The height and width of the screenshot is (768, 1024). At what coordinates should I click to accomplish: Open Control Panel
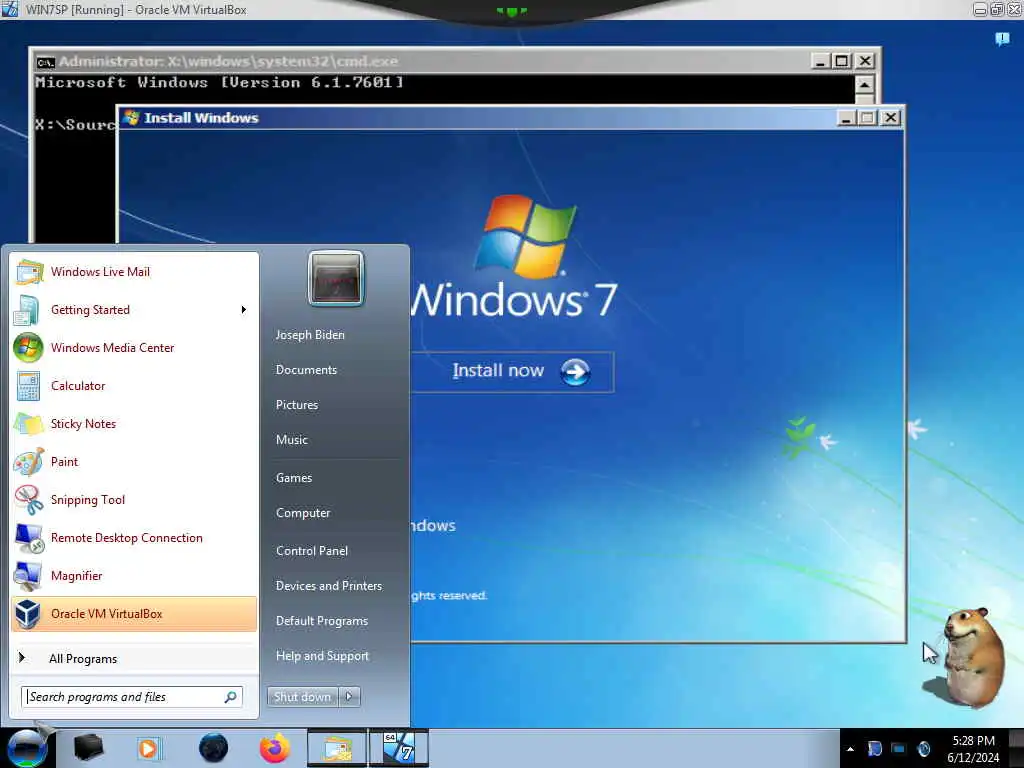coord(312,551)
